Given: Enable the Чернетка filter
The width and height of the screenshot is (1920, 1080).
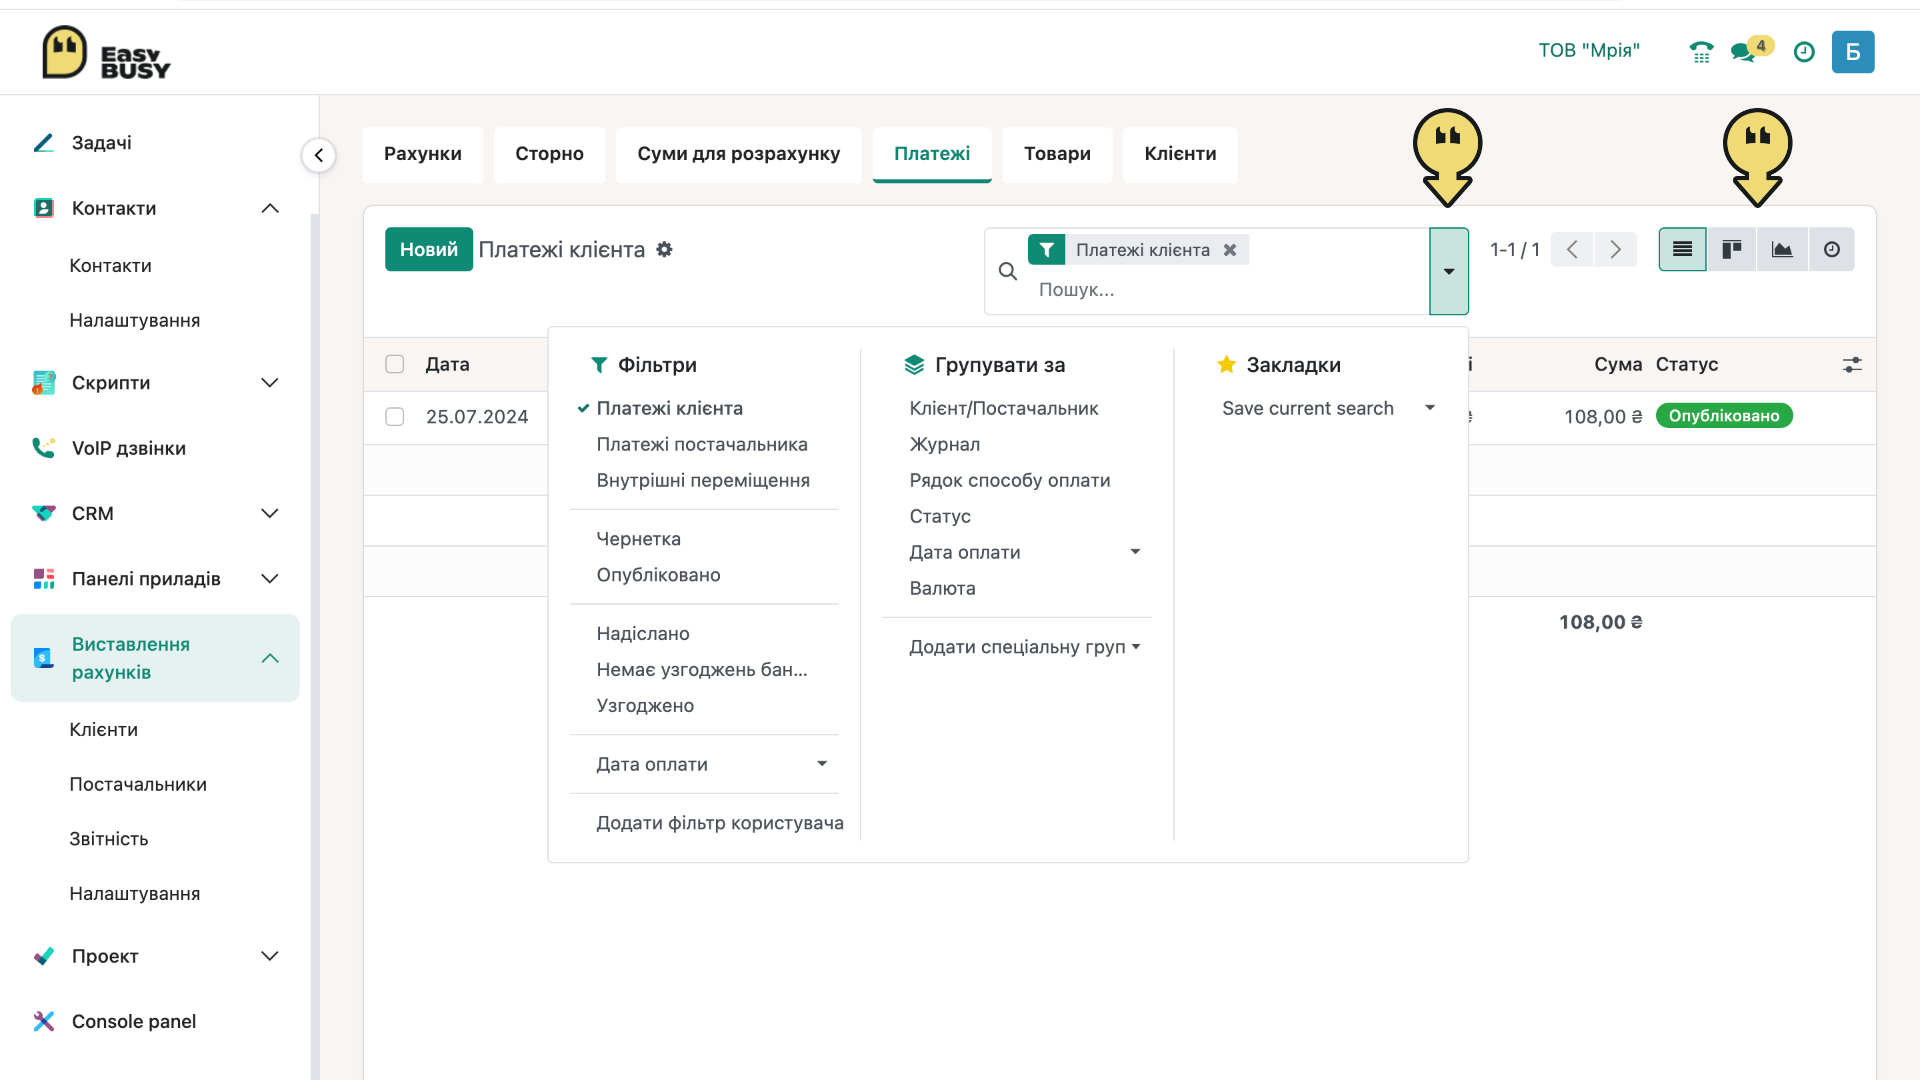Looking at the screenshot, I should pyautogui.click(x=638, y=539).
